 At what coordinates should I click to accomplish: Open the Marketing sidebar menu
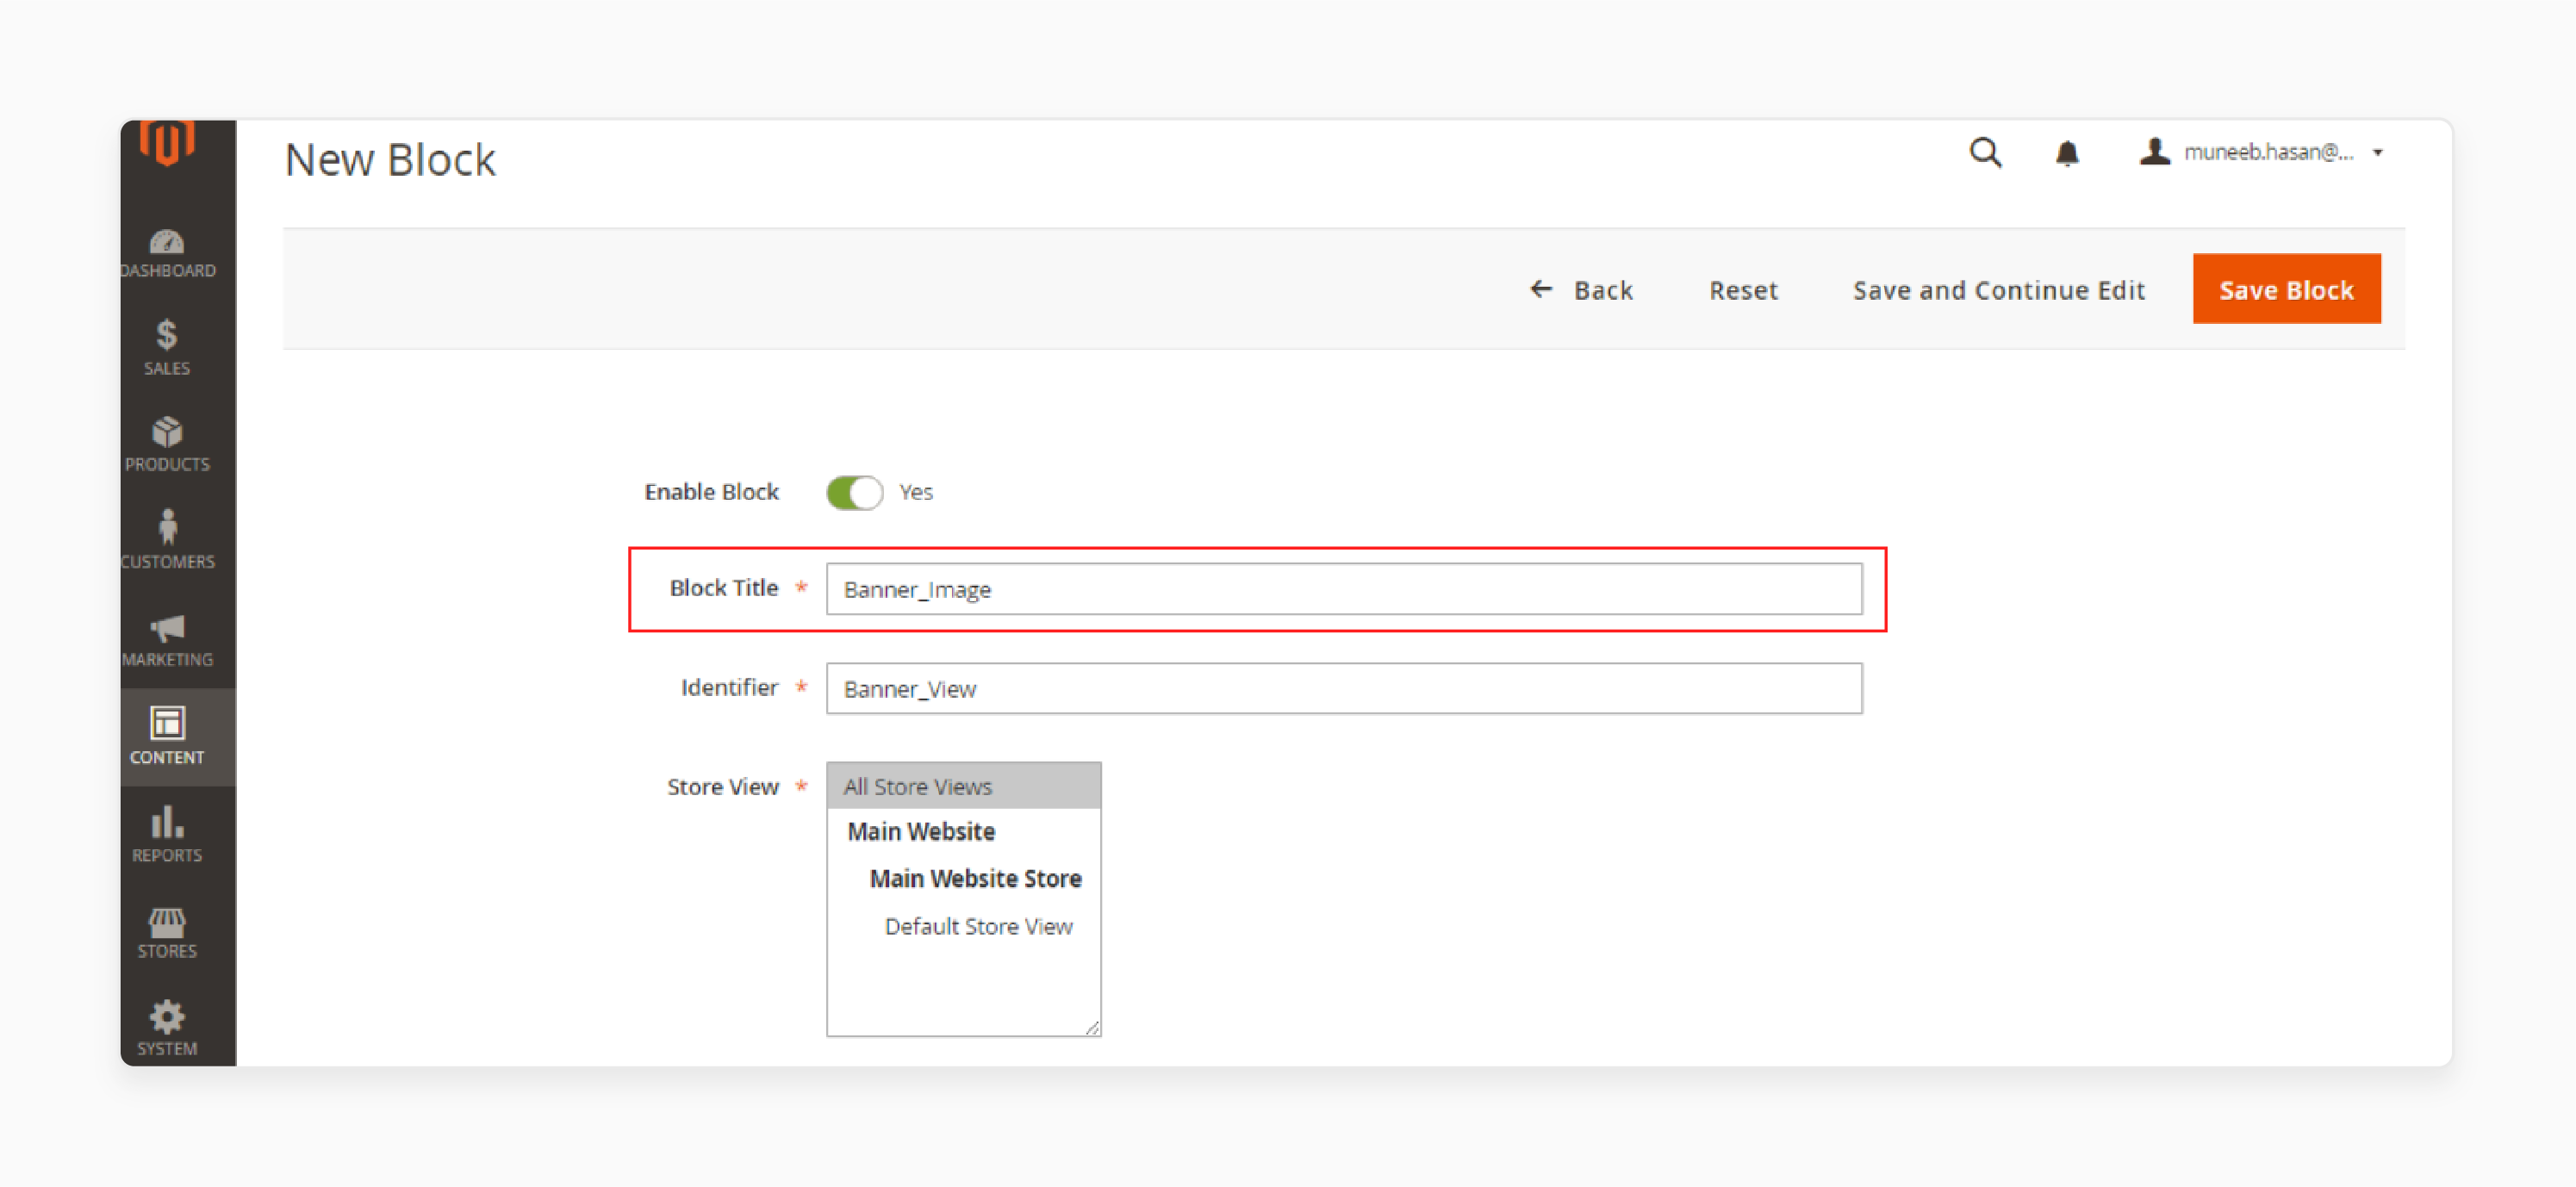tap(167, 639)
